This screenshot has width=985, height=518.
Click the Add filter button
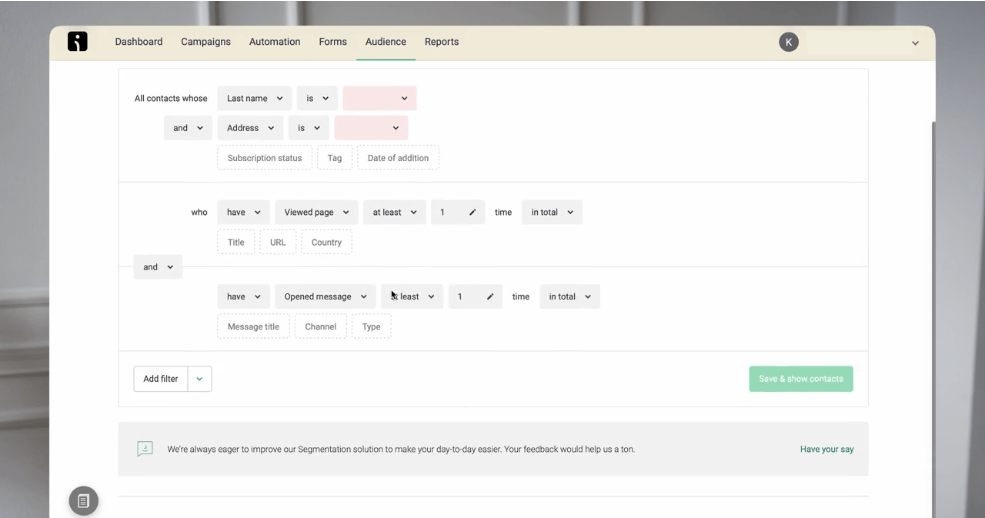point(161,379)
